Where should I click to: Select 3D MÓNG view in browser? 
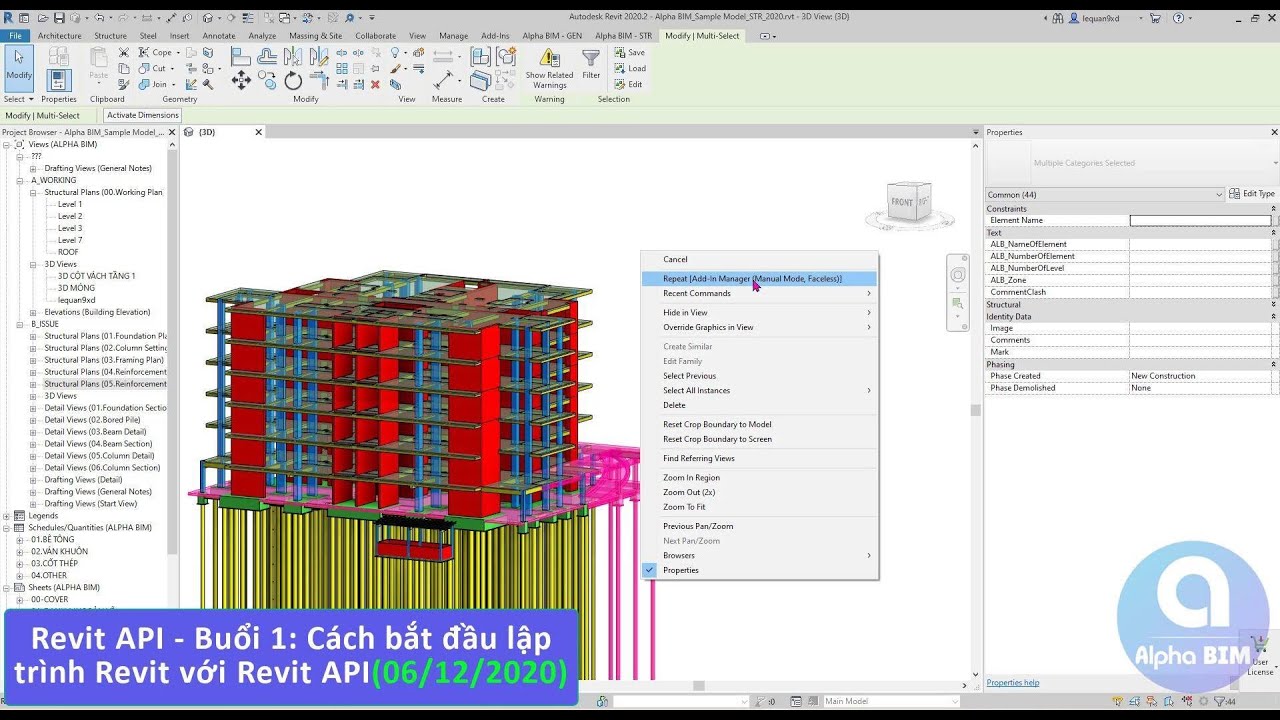point(76,288)
